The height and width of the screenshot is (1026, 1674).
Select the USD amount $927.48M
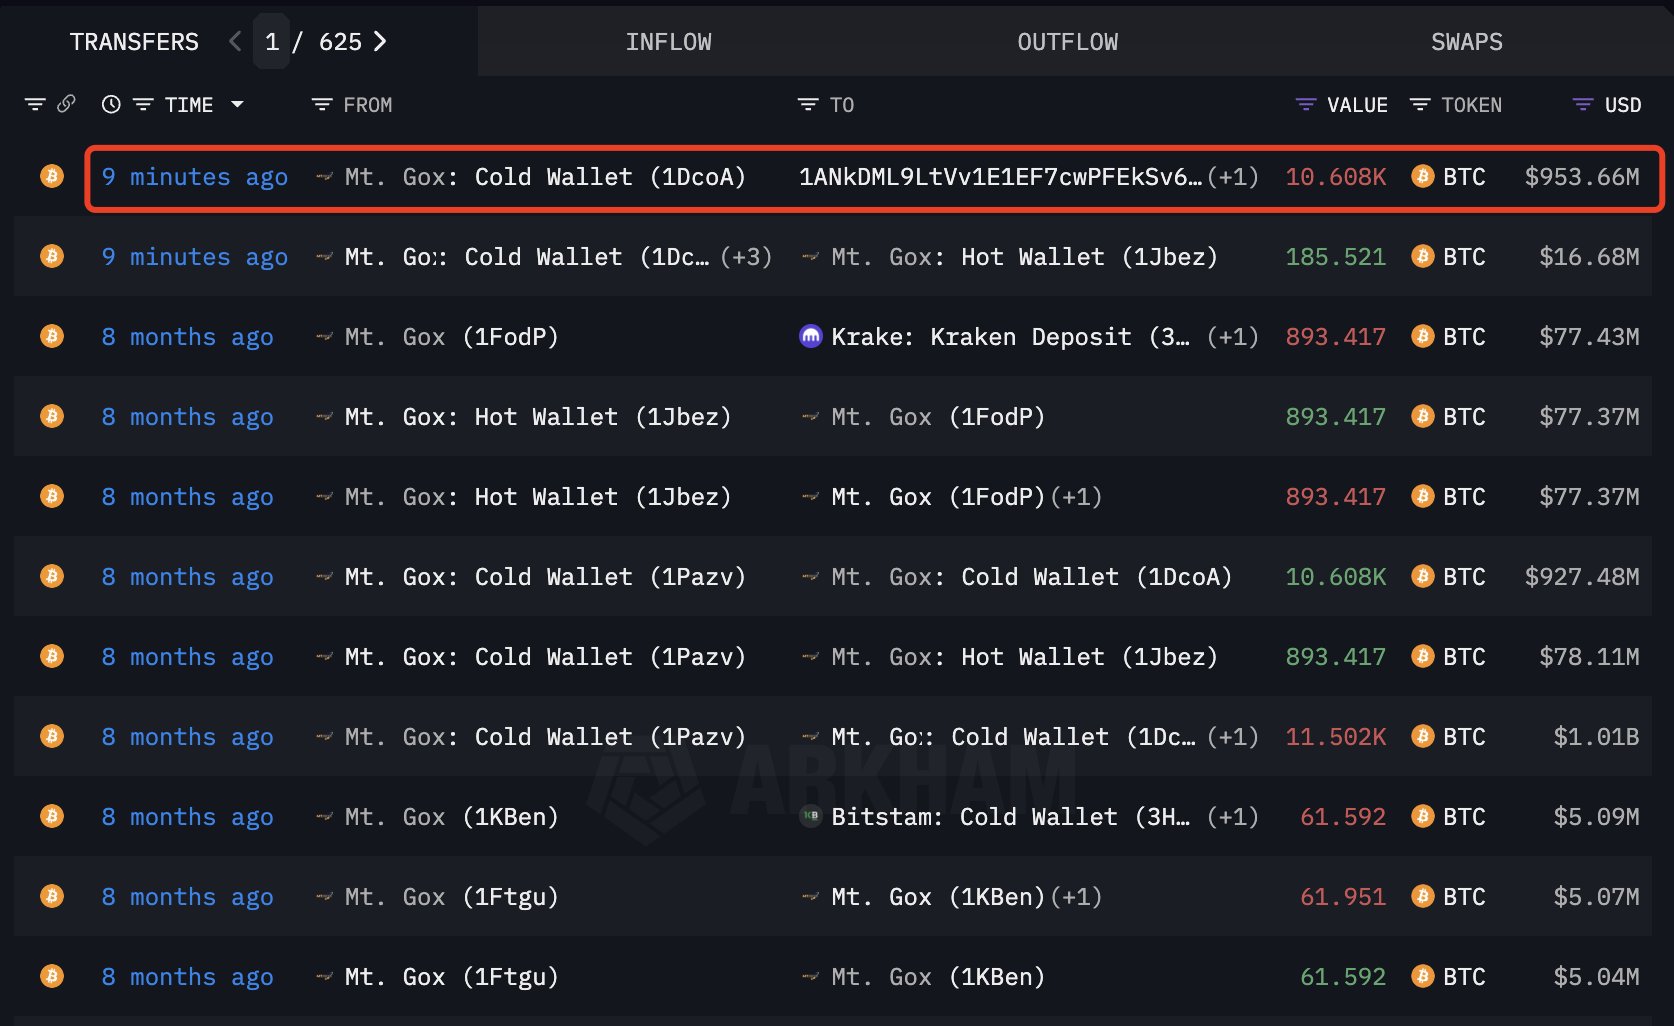(1582, 577)
